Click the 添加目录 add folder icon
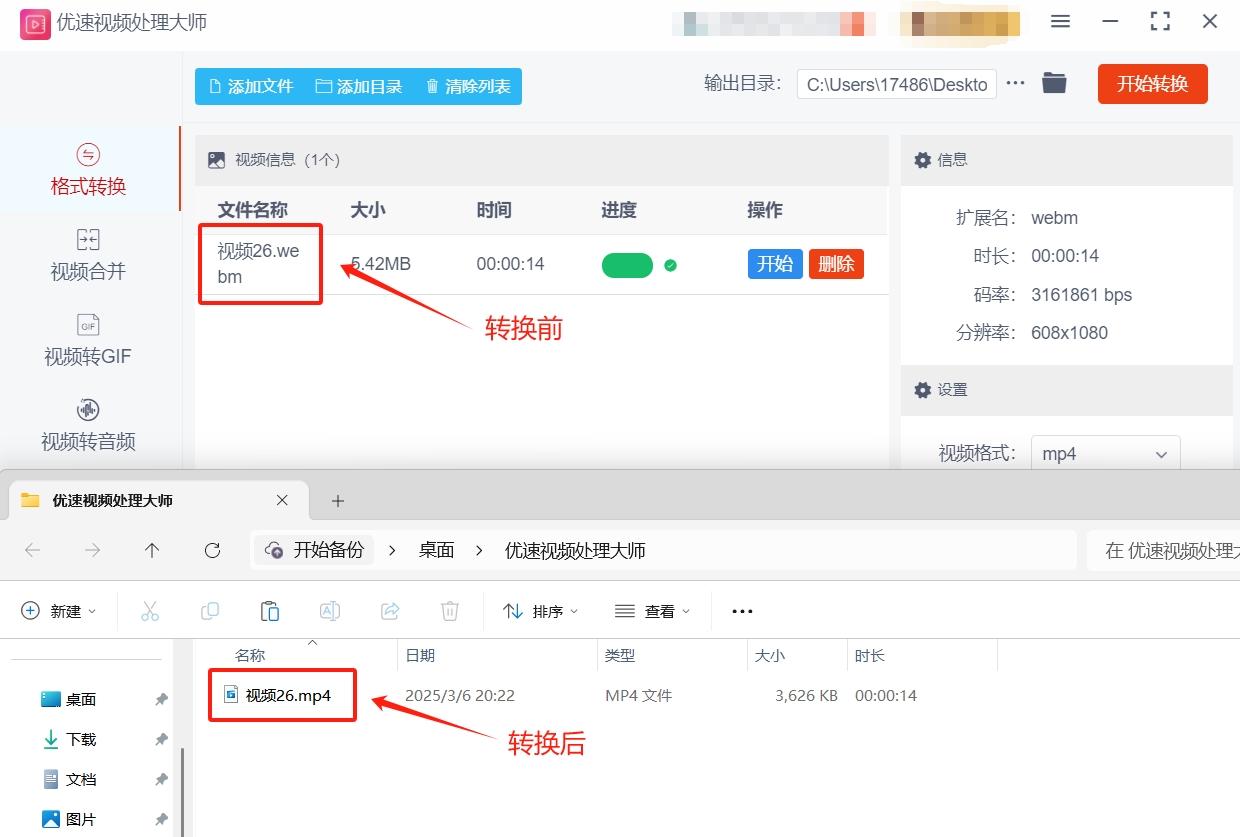The width and height of the screenshot is (1240, 837). (x=321, y=86)
